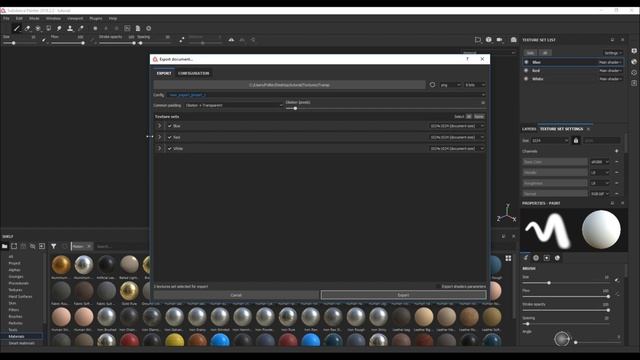Screen dimensions: 640x360
Task: Select the Paint brush tool
Action: point(16,29)
